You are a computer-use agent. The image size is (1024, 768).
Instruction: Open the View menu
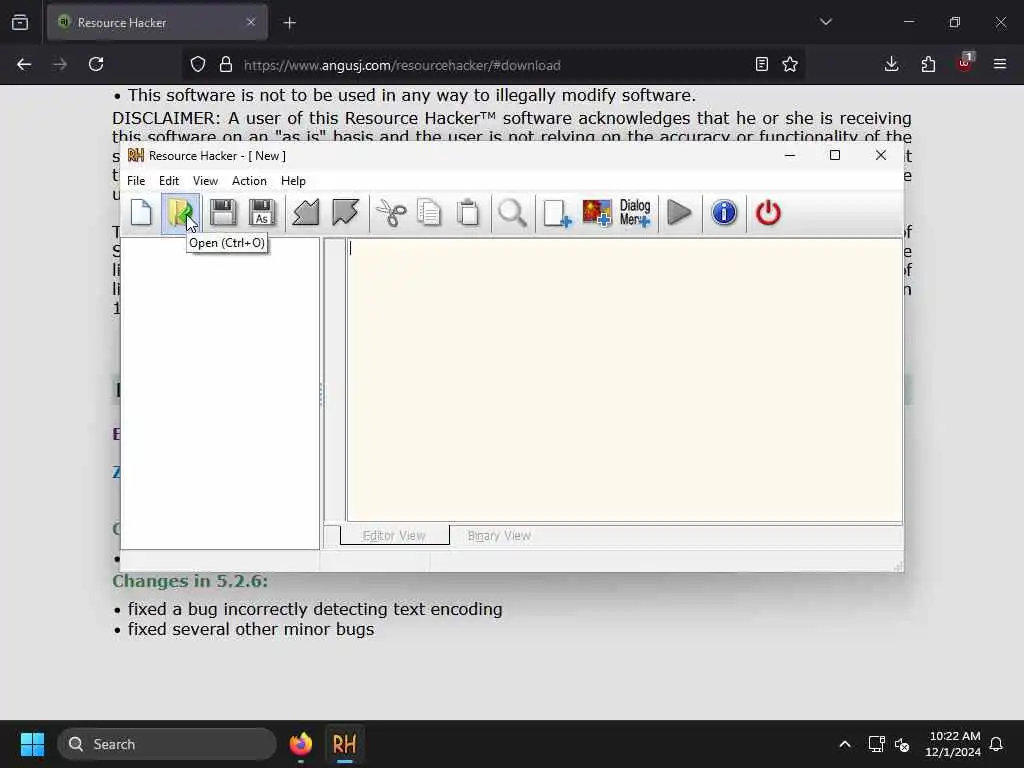(205, 181)
